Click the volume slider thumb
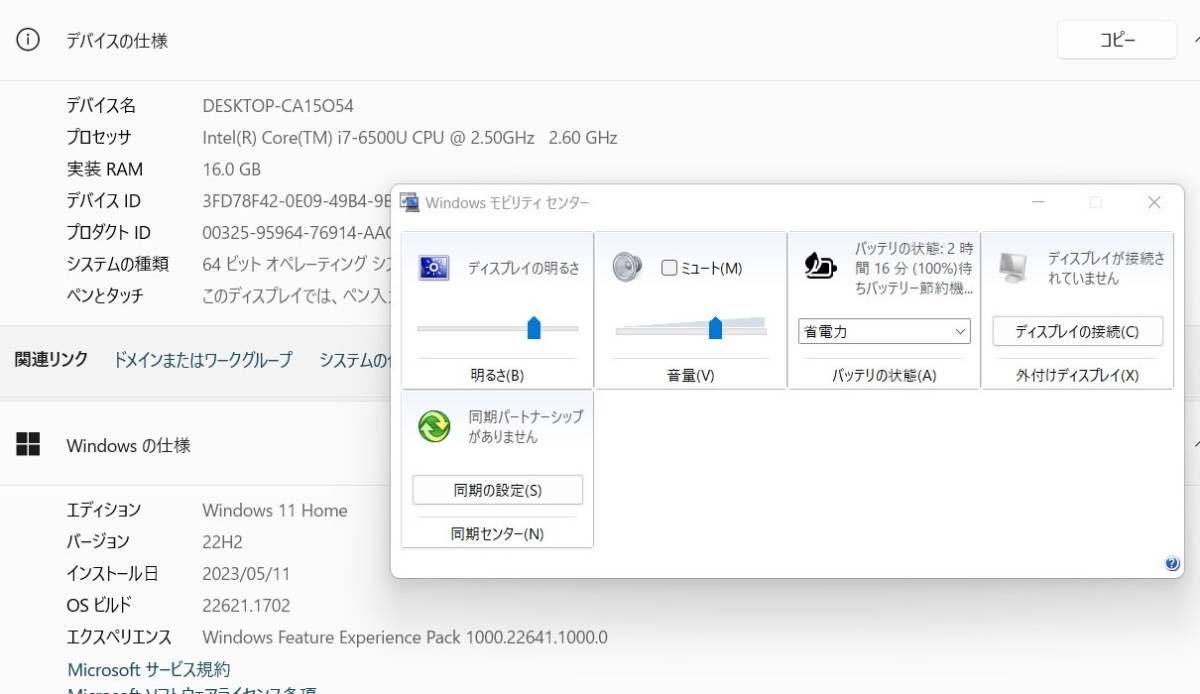This screenshot has height=694, width=1200. (x=715, y=327)
